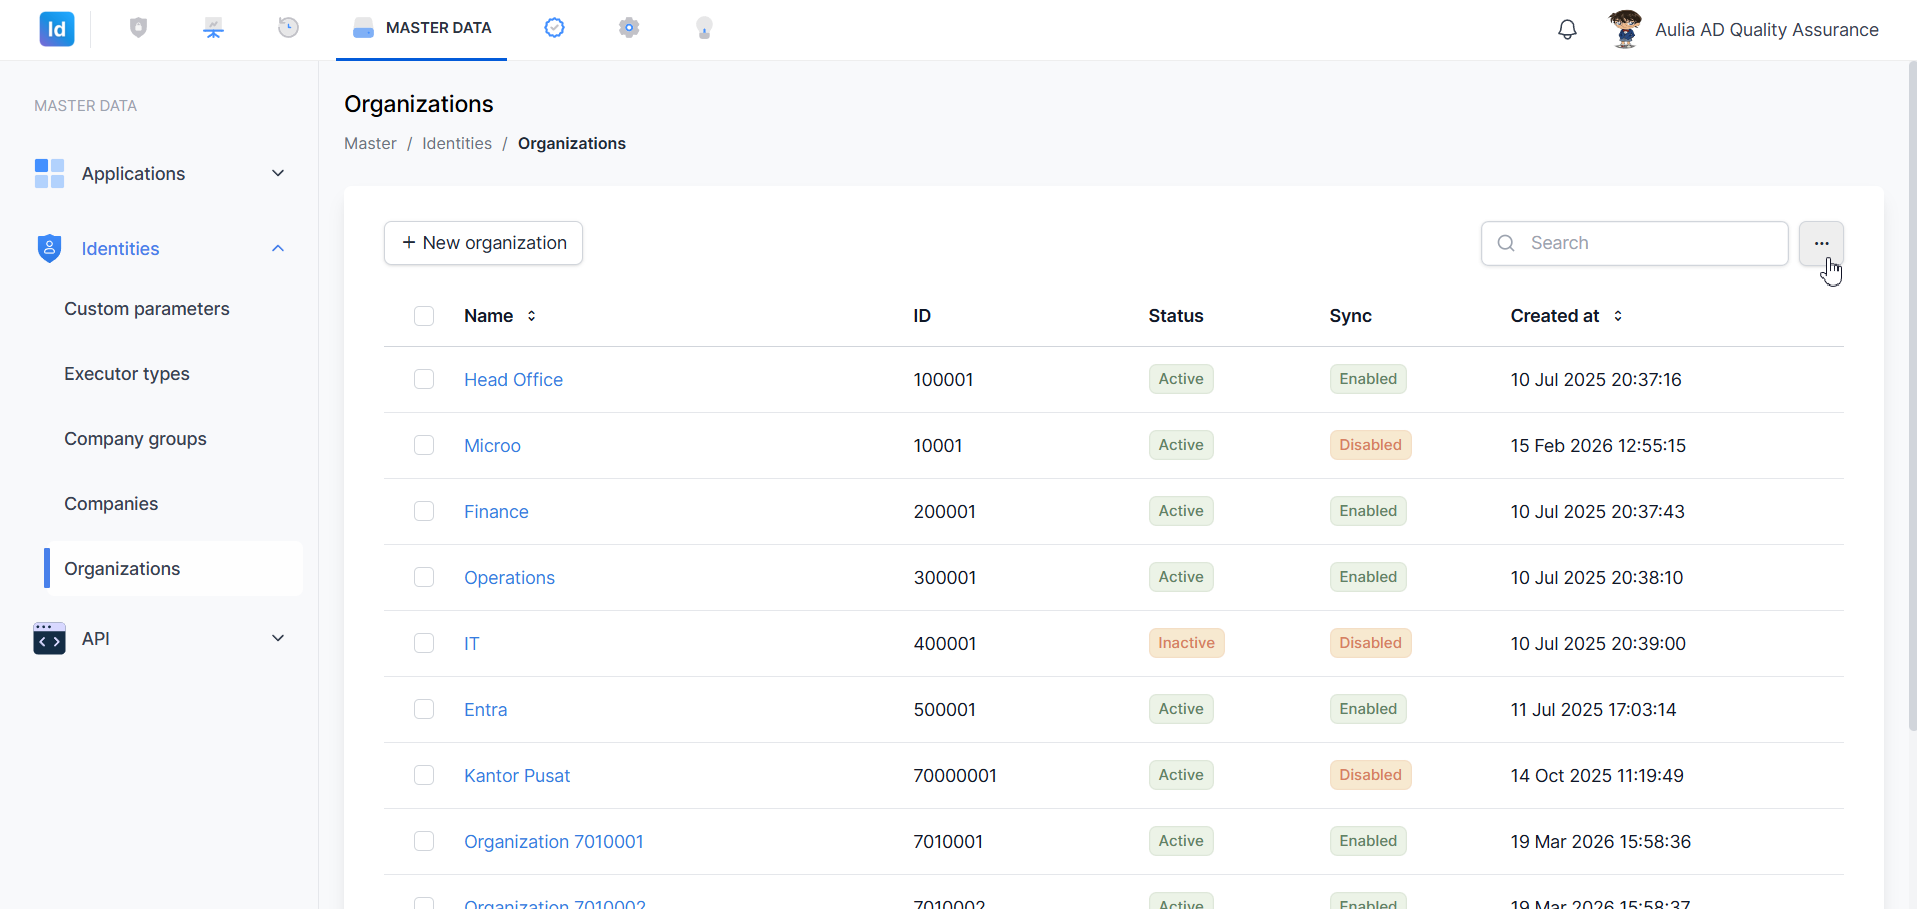Check the Organization 7010001 row checkbox
This screenshot has width=1917, height=909.
(424, 841)
